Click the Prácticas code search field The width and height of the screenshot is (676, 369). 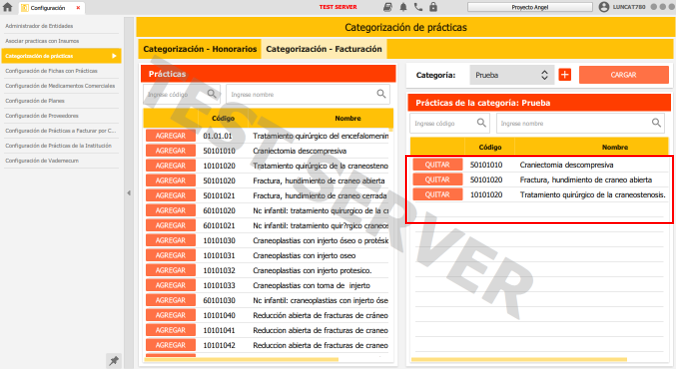[x=182, y=94]
